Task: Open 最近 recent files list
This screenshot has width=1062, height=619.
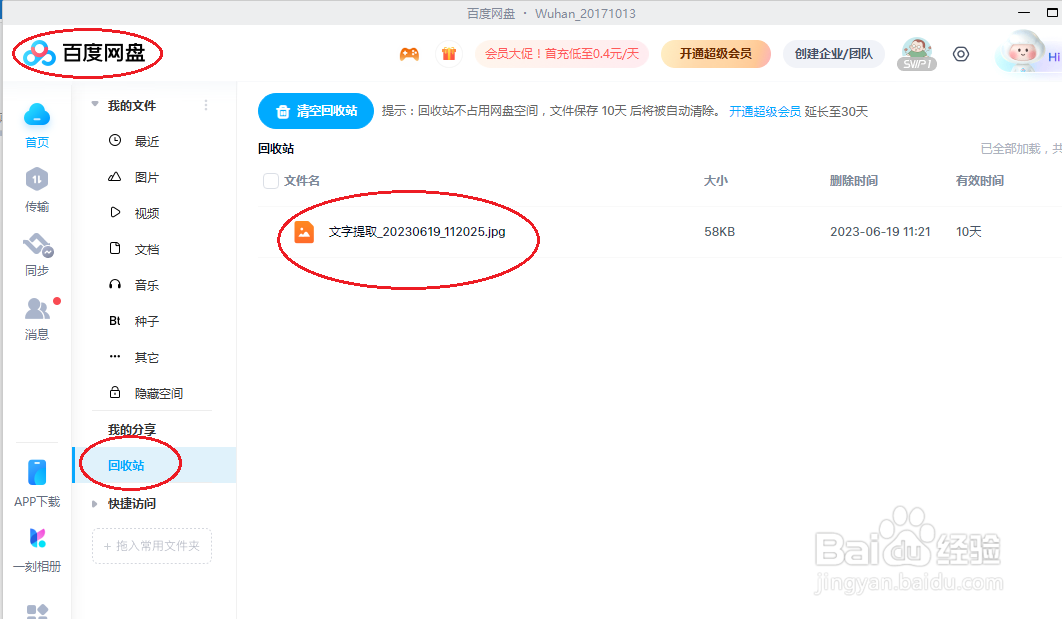Action: click(x=147, y=141)
